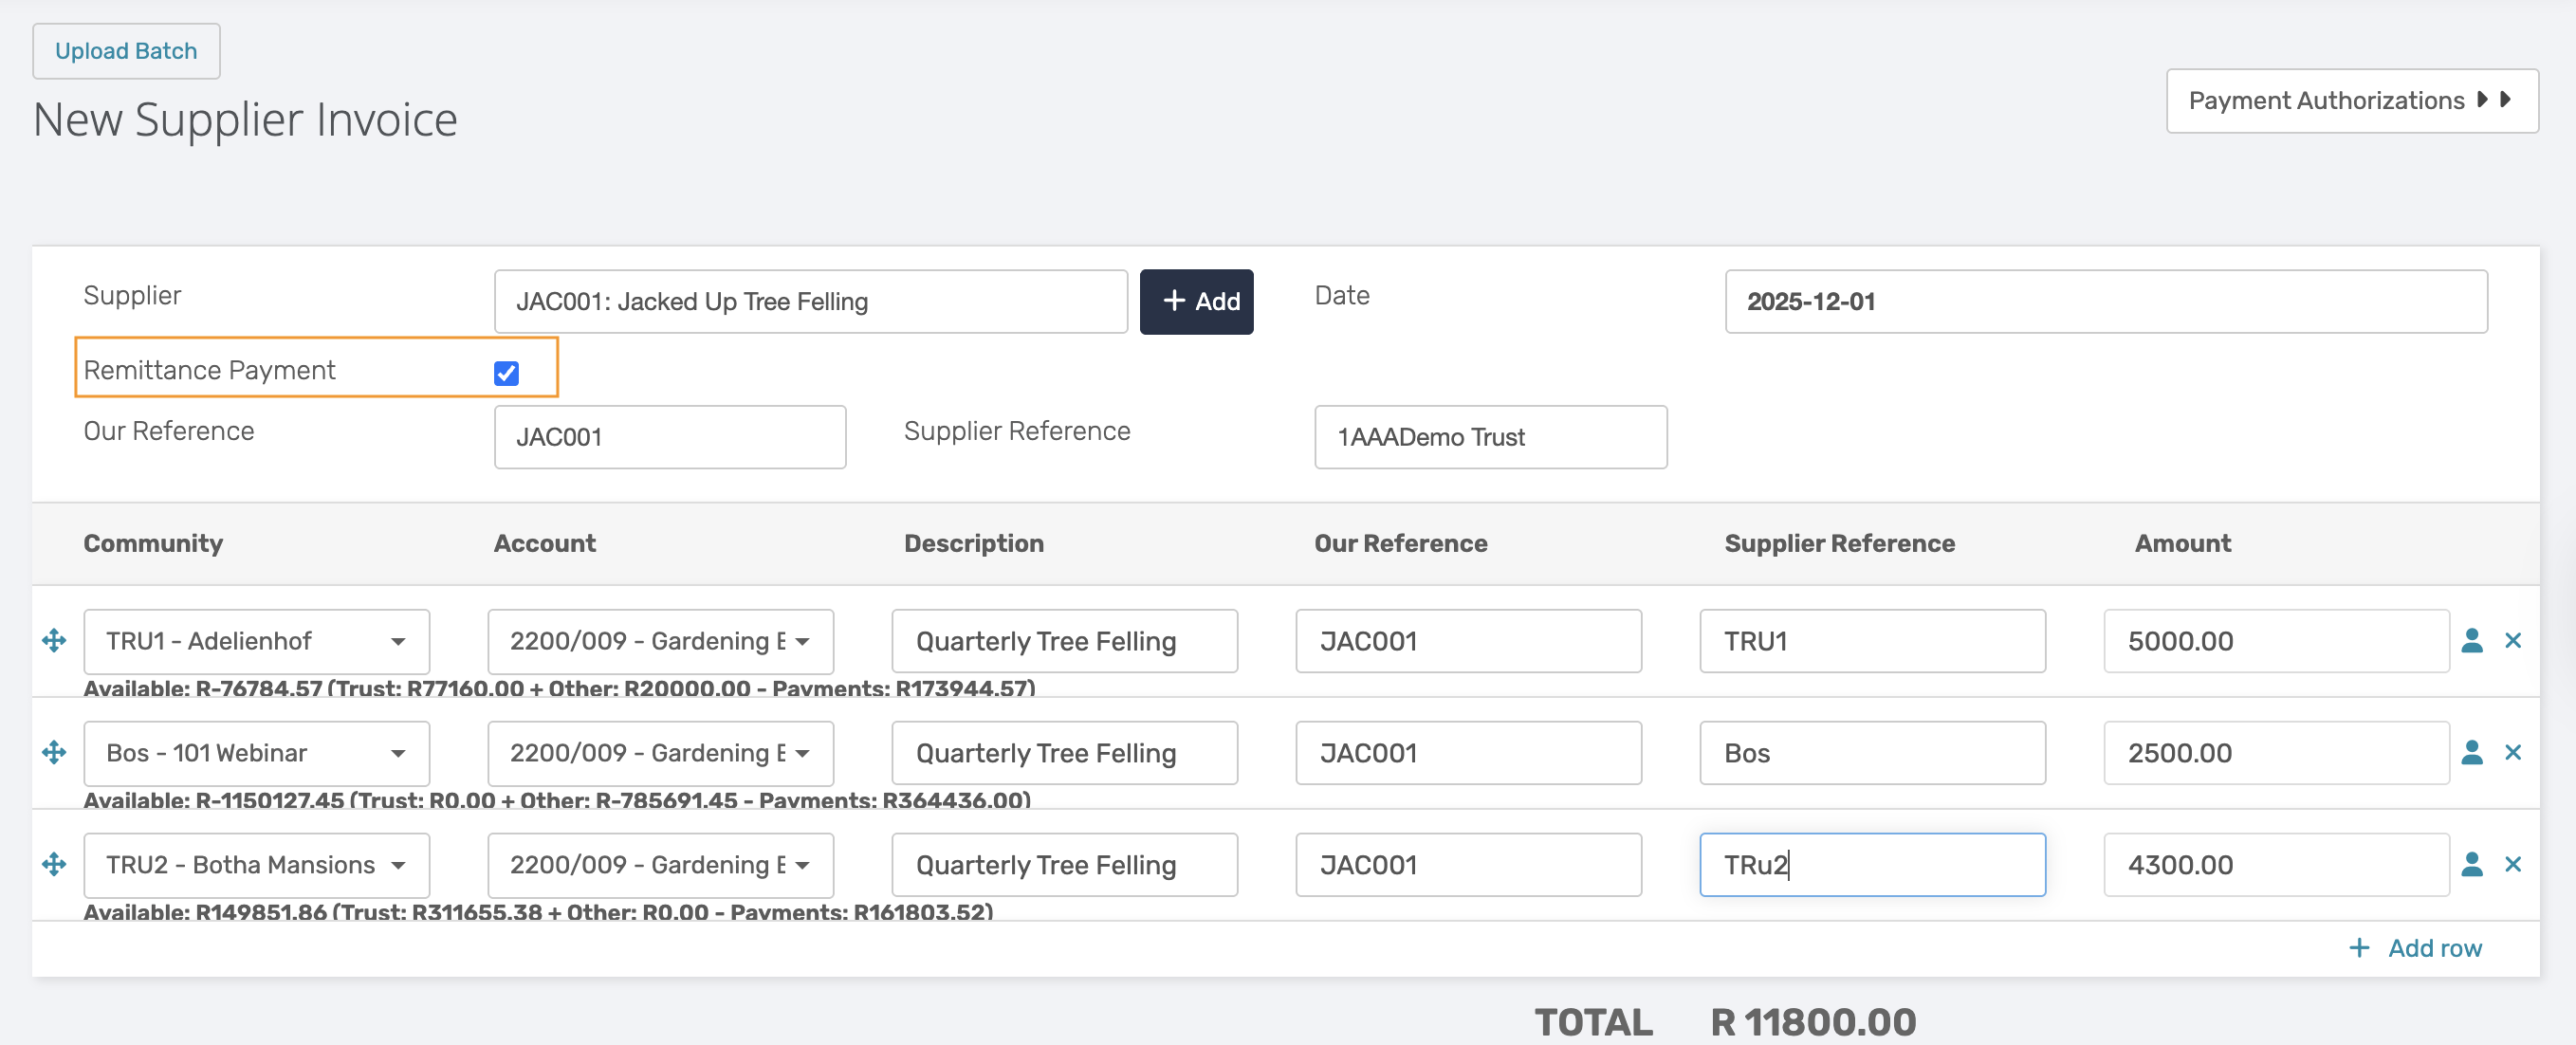Click the person icon on 2500.00 row
Screen dimensions: 2576x1045
2471,752
